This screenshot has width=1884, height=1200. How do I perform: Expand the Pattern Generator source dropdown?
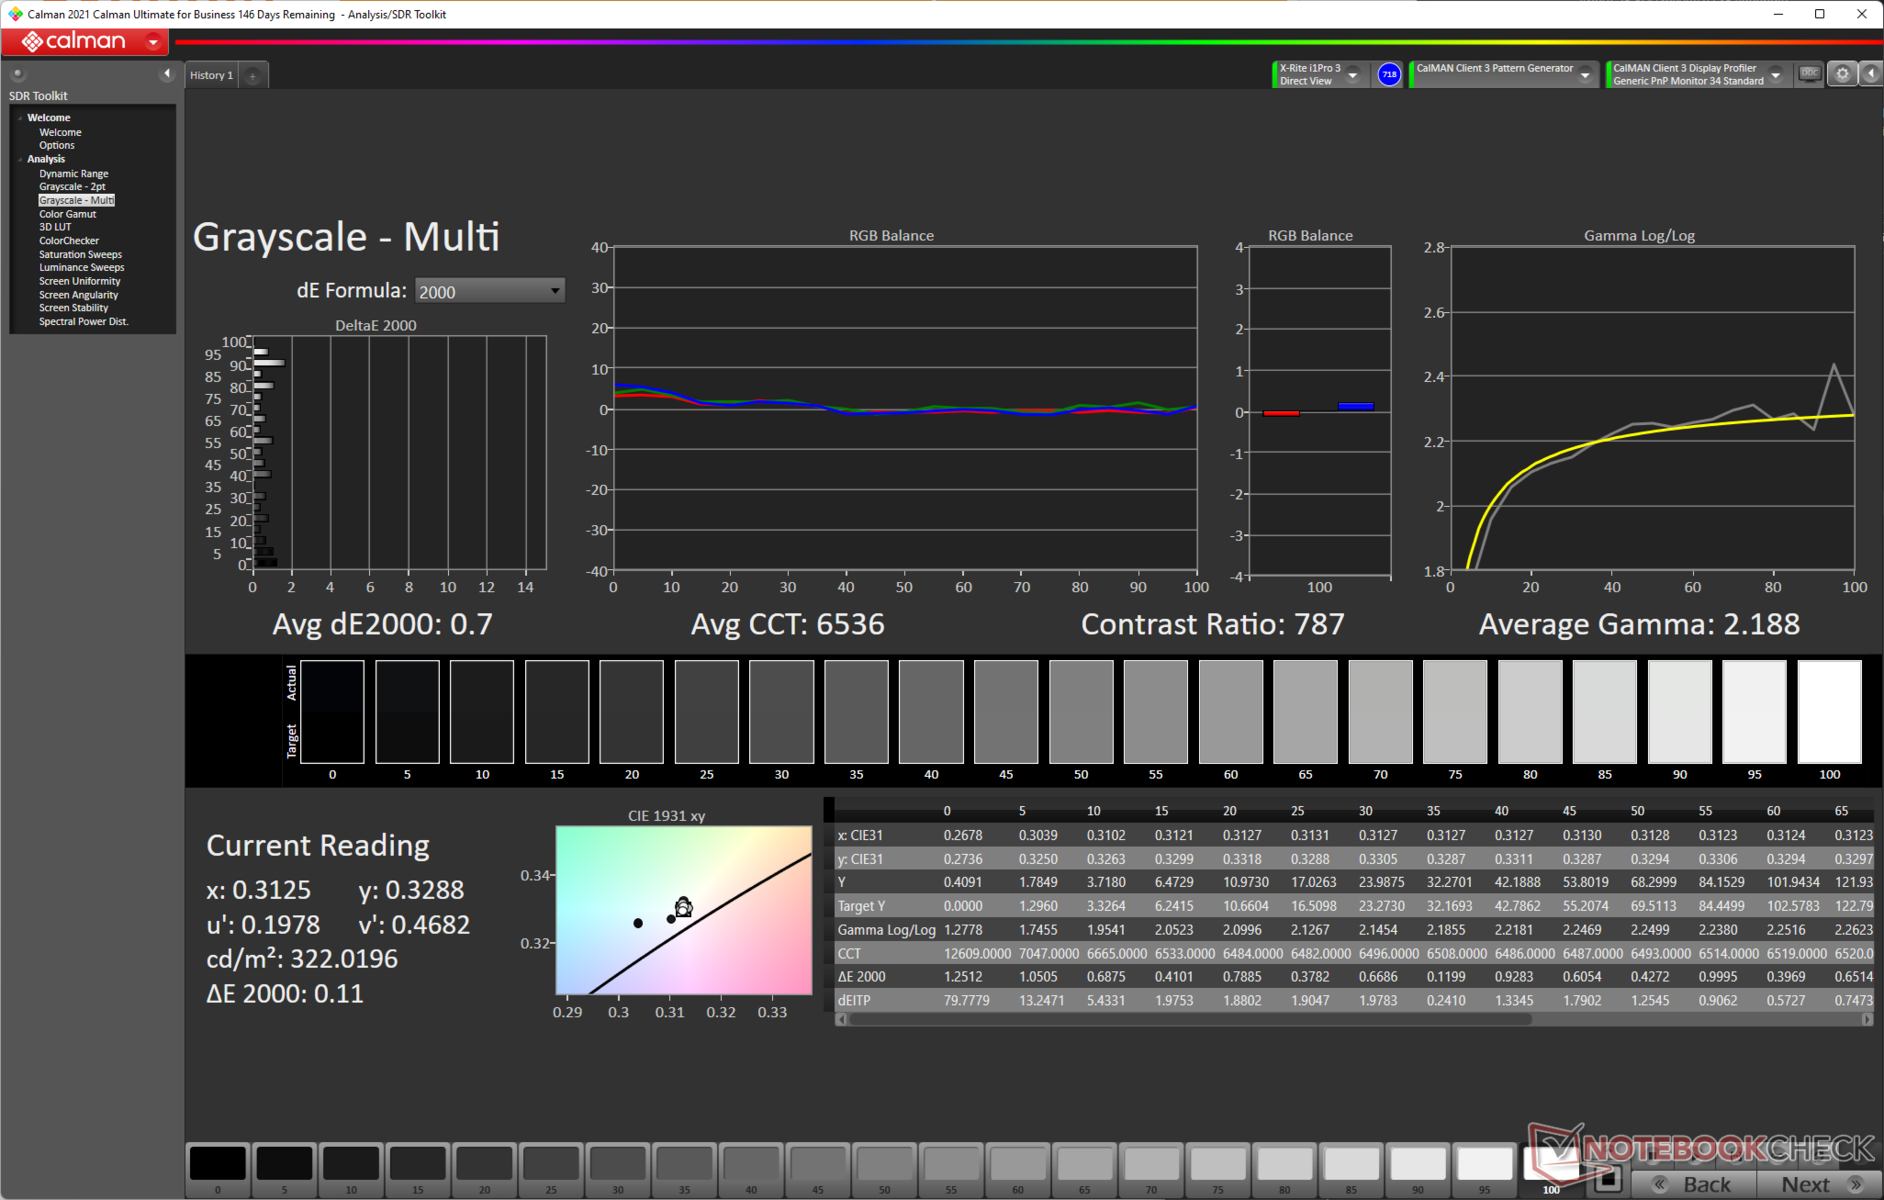coord(1585,75)
